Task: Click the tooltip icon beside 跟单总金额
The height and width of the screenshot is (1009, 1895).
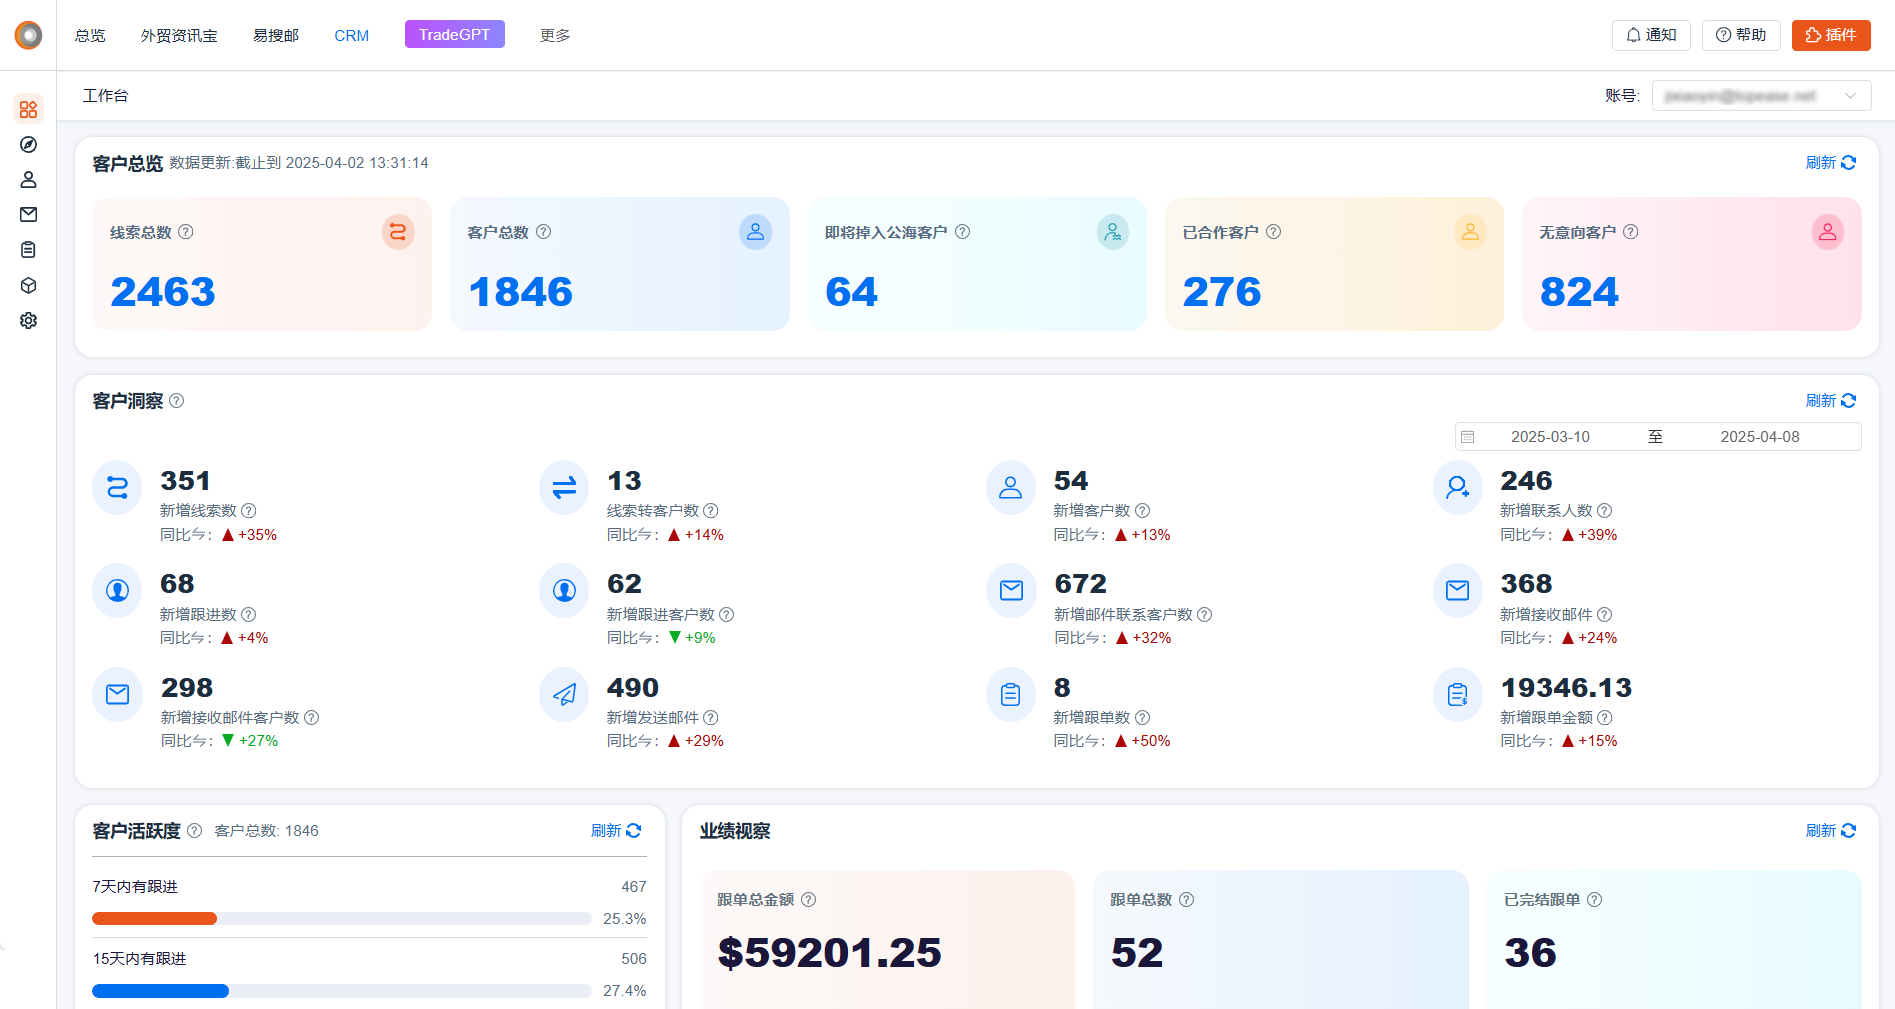Action: click(810, 899)
